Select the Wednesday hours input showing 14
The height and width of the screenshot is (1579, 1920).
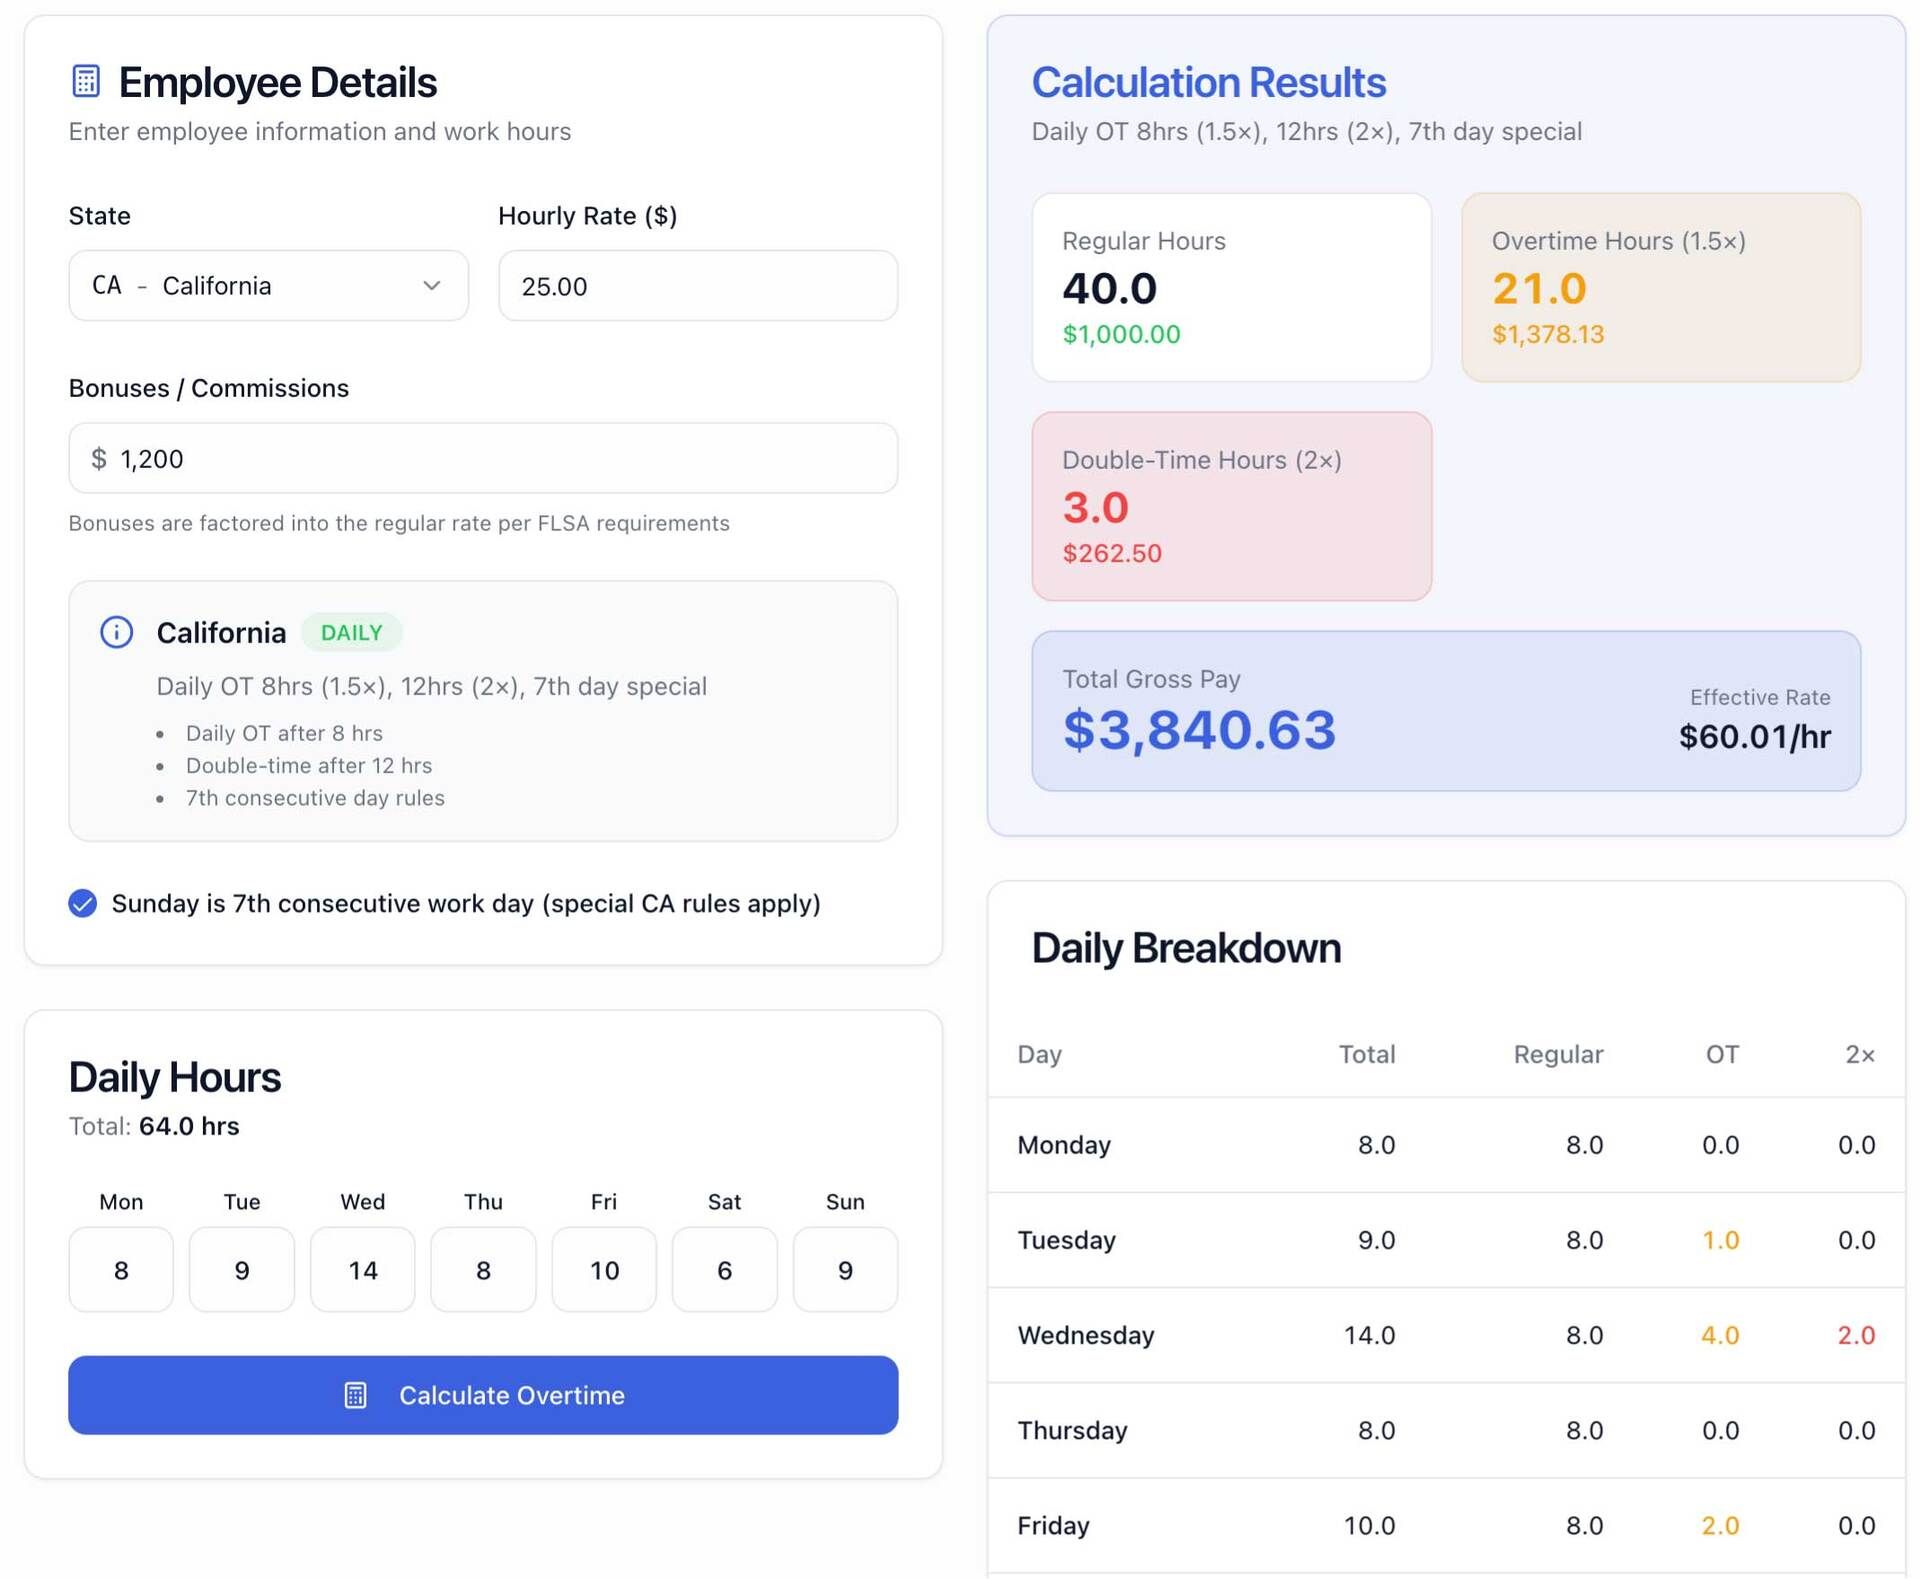tap(362, 1270)
